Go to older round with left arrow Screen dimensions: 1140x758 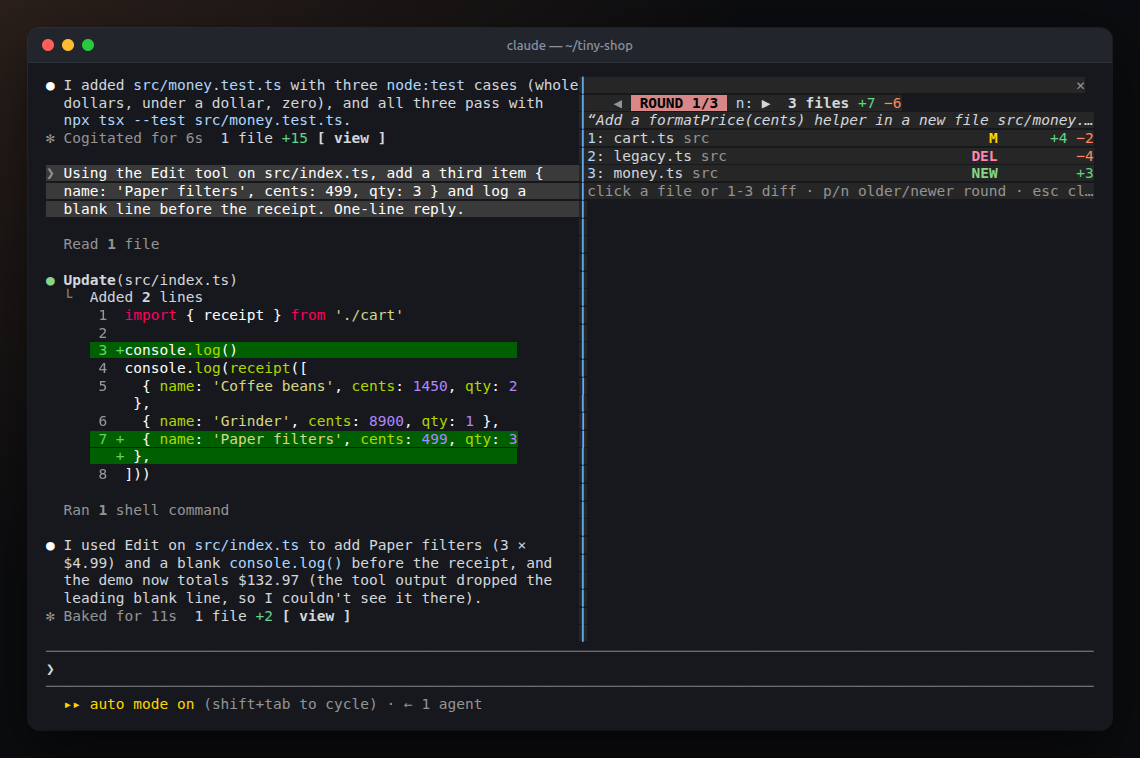[617, 103]
